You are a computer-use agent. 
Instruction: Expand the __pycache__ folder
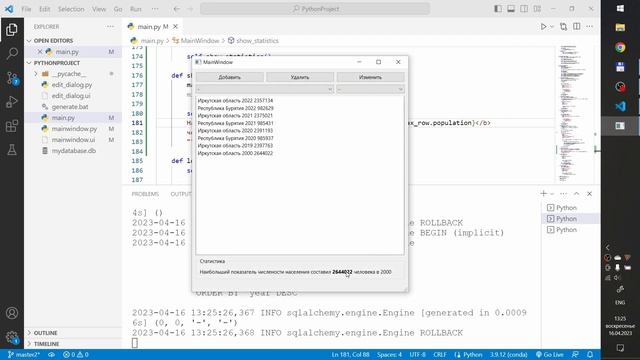pos(36,74)
